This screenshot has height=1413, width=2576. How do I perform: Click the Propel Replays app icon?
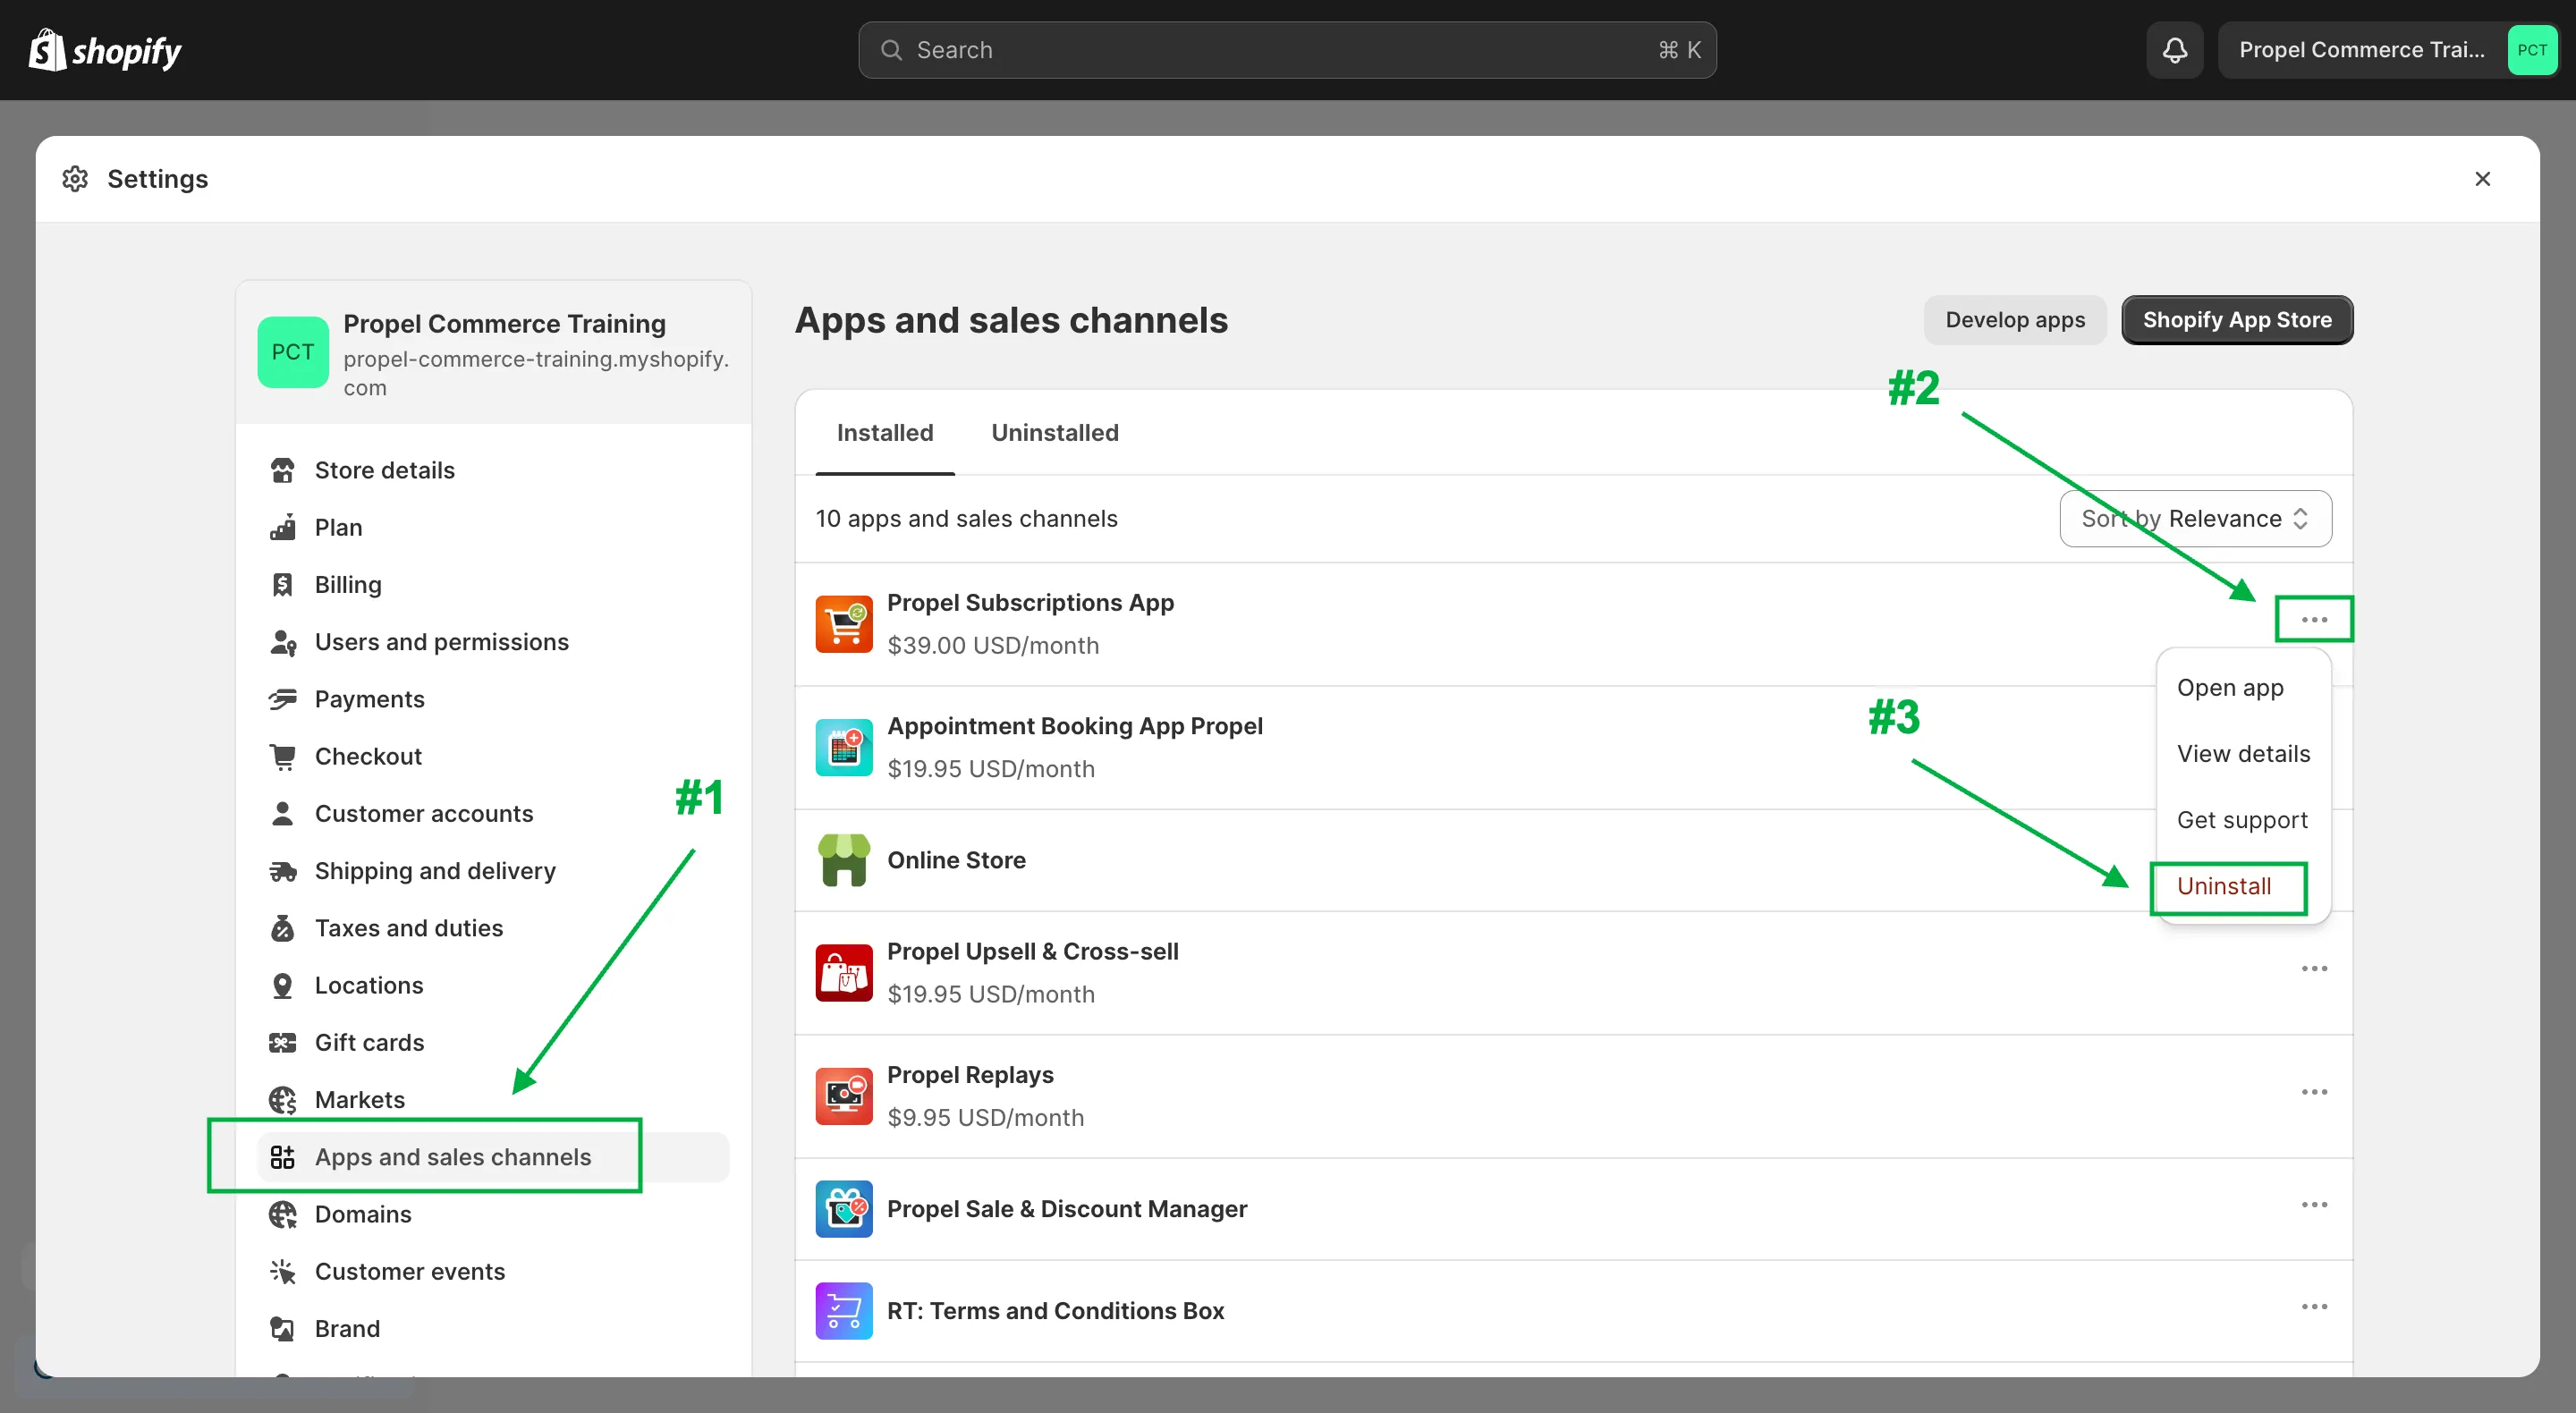844,1096
